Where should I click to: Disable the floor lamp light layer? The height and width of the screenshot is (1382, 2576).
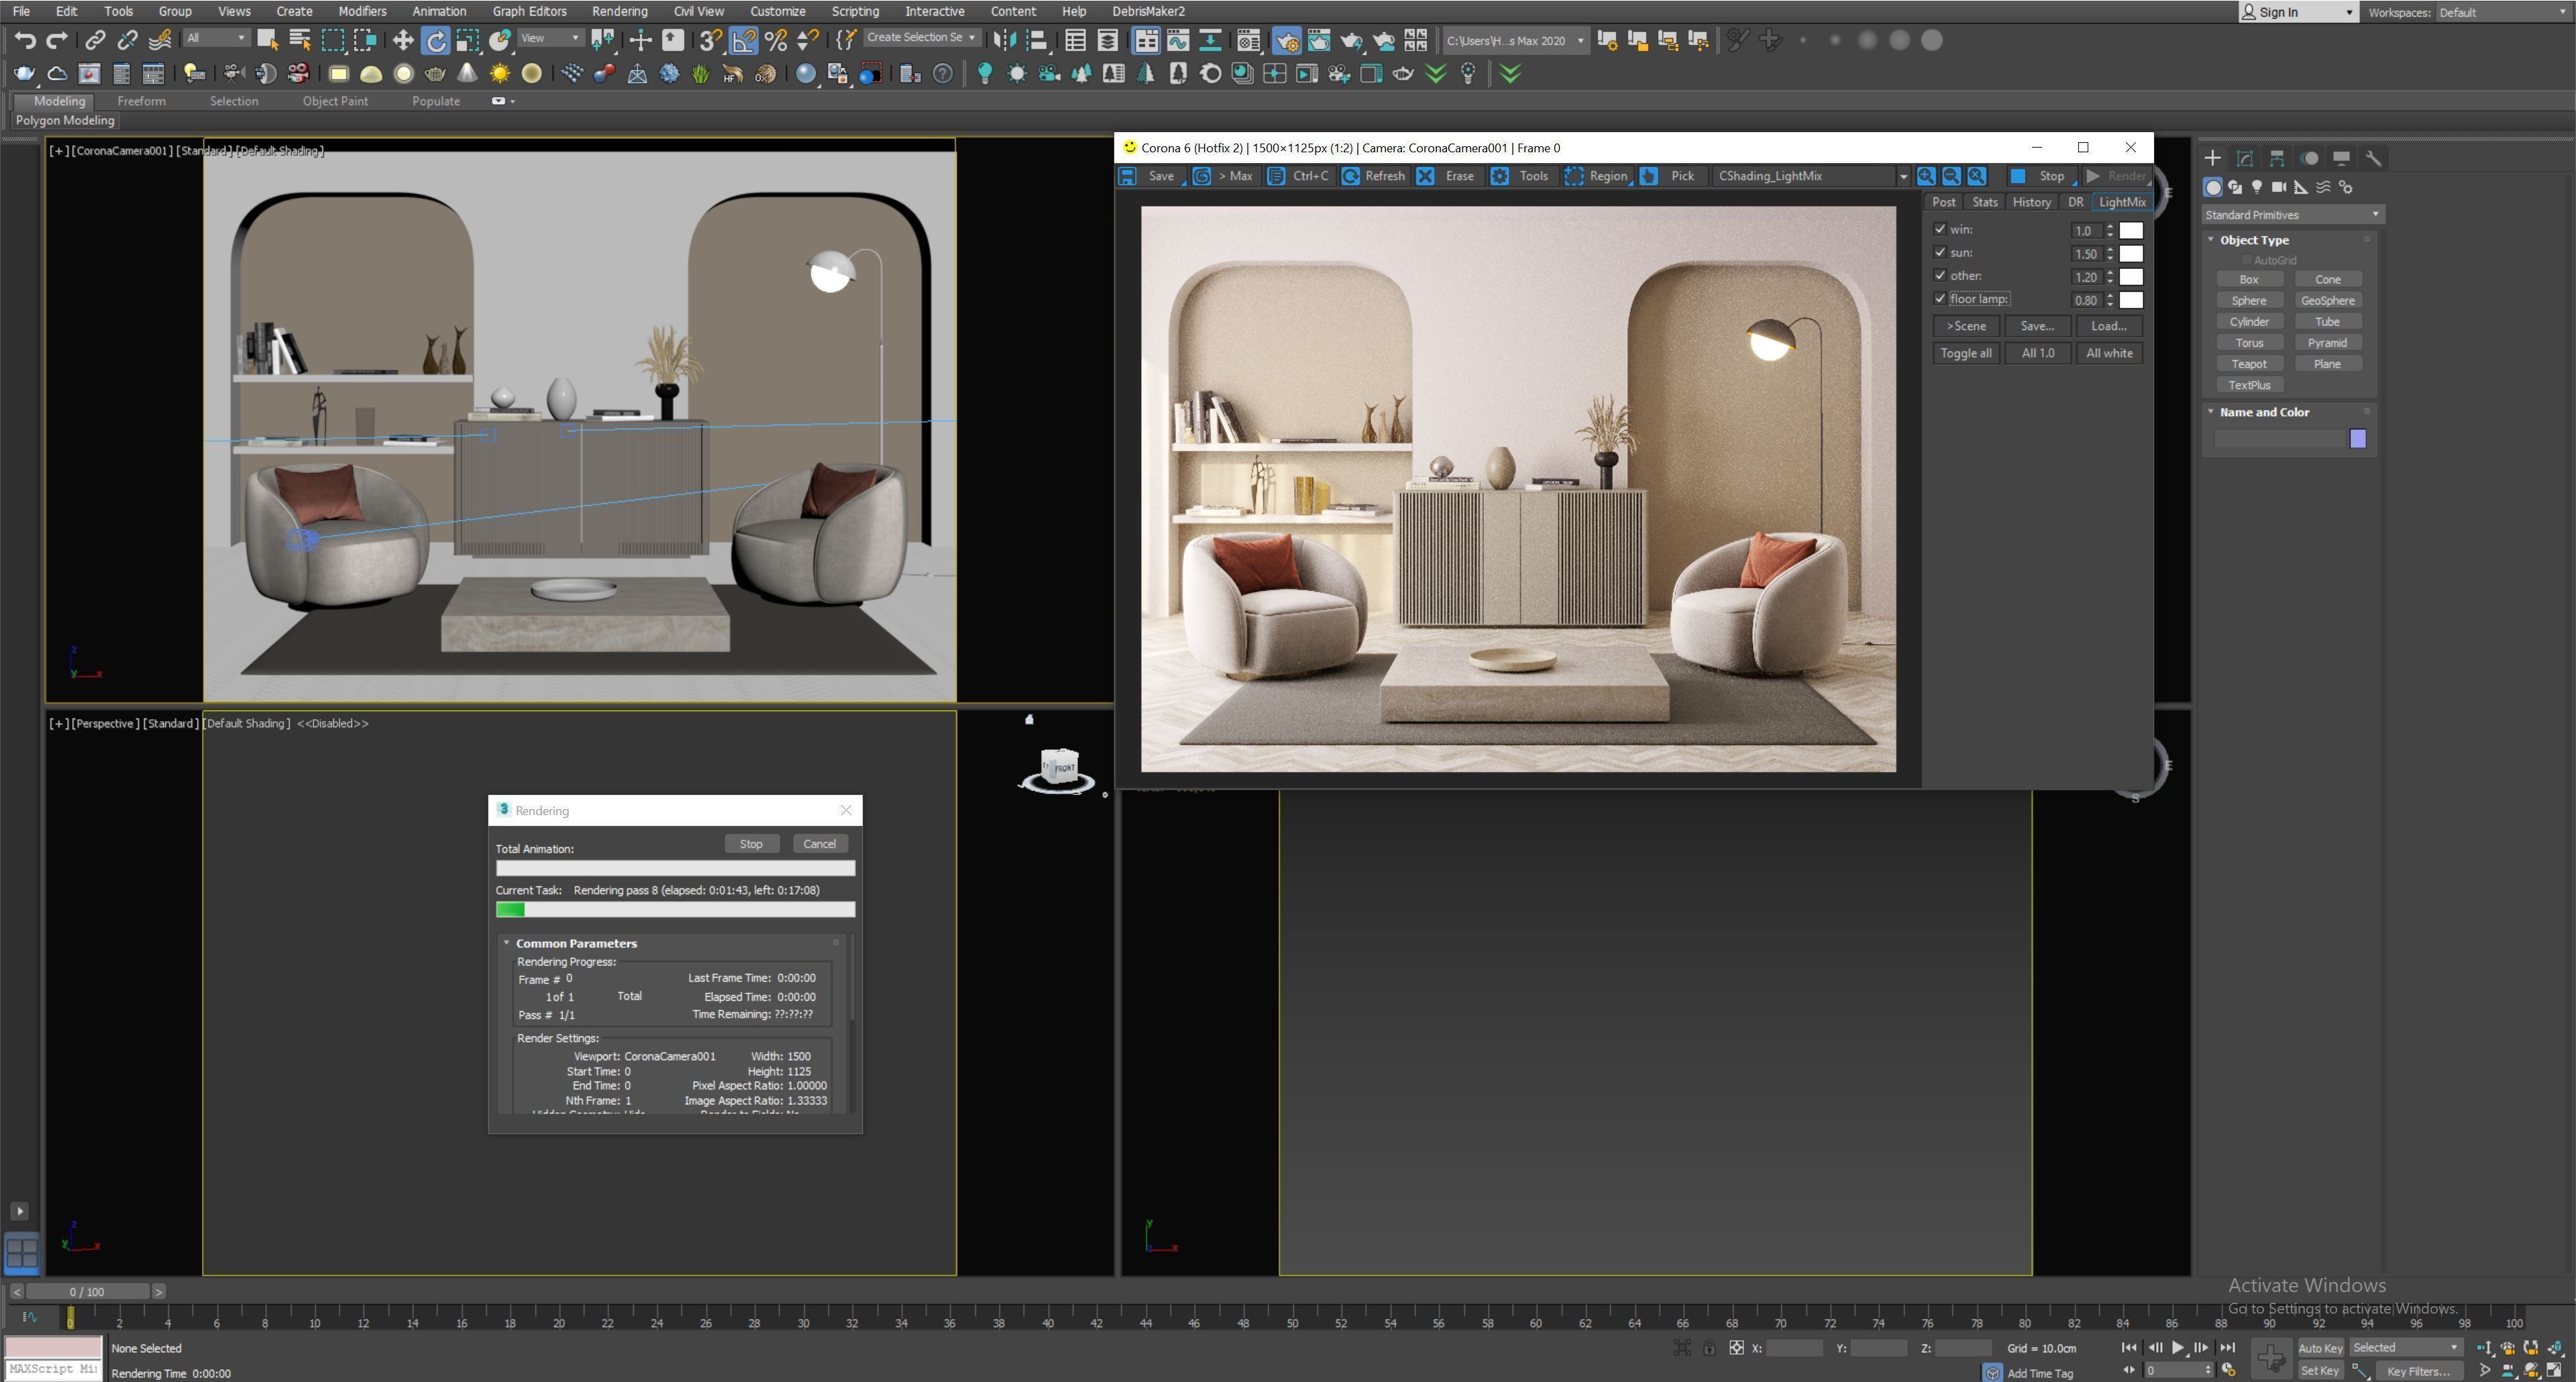point(1940,299)
